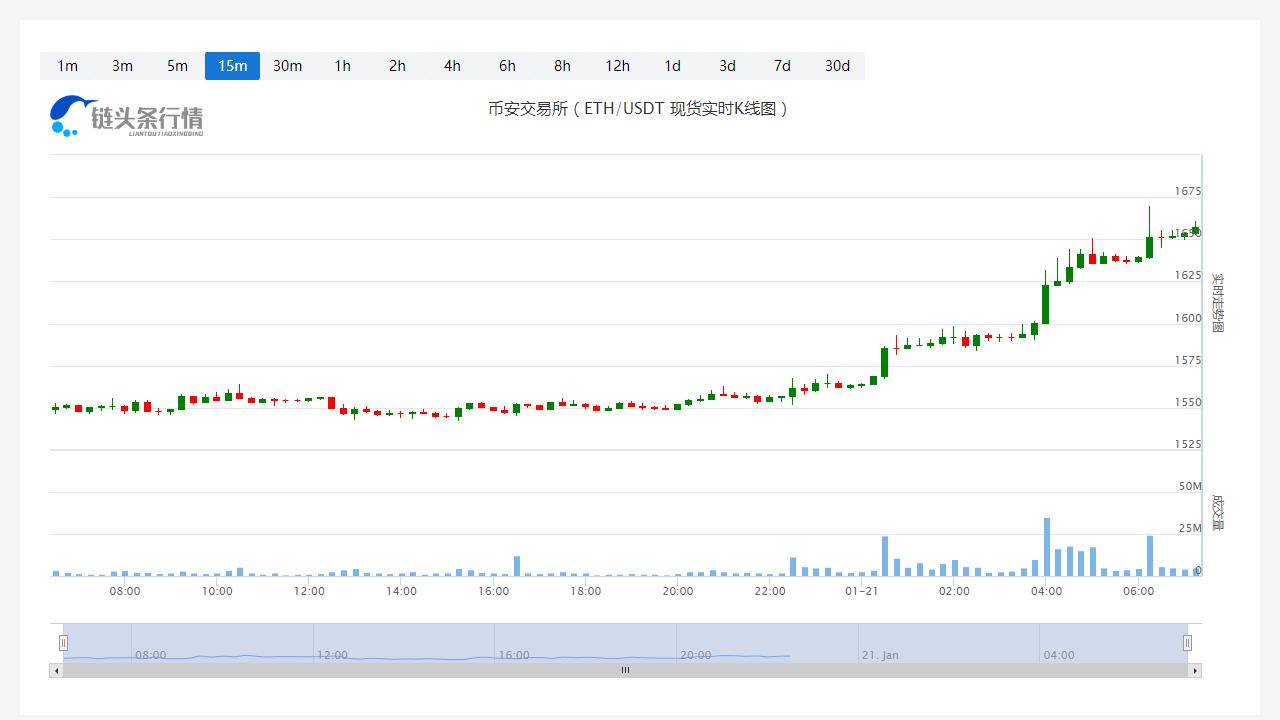Viewport: 1280px width, 720px height.
Task: Switch to the 3m interval tab
Action: 122,66
